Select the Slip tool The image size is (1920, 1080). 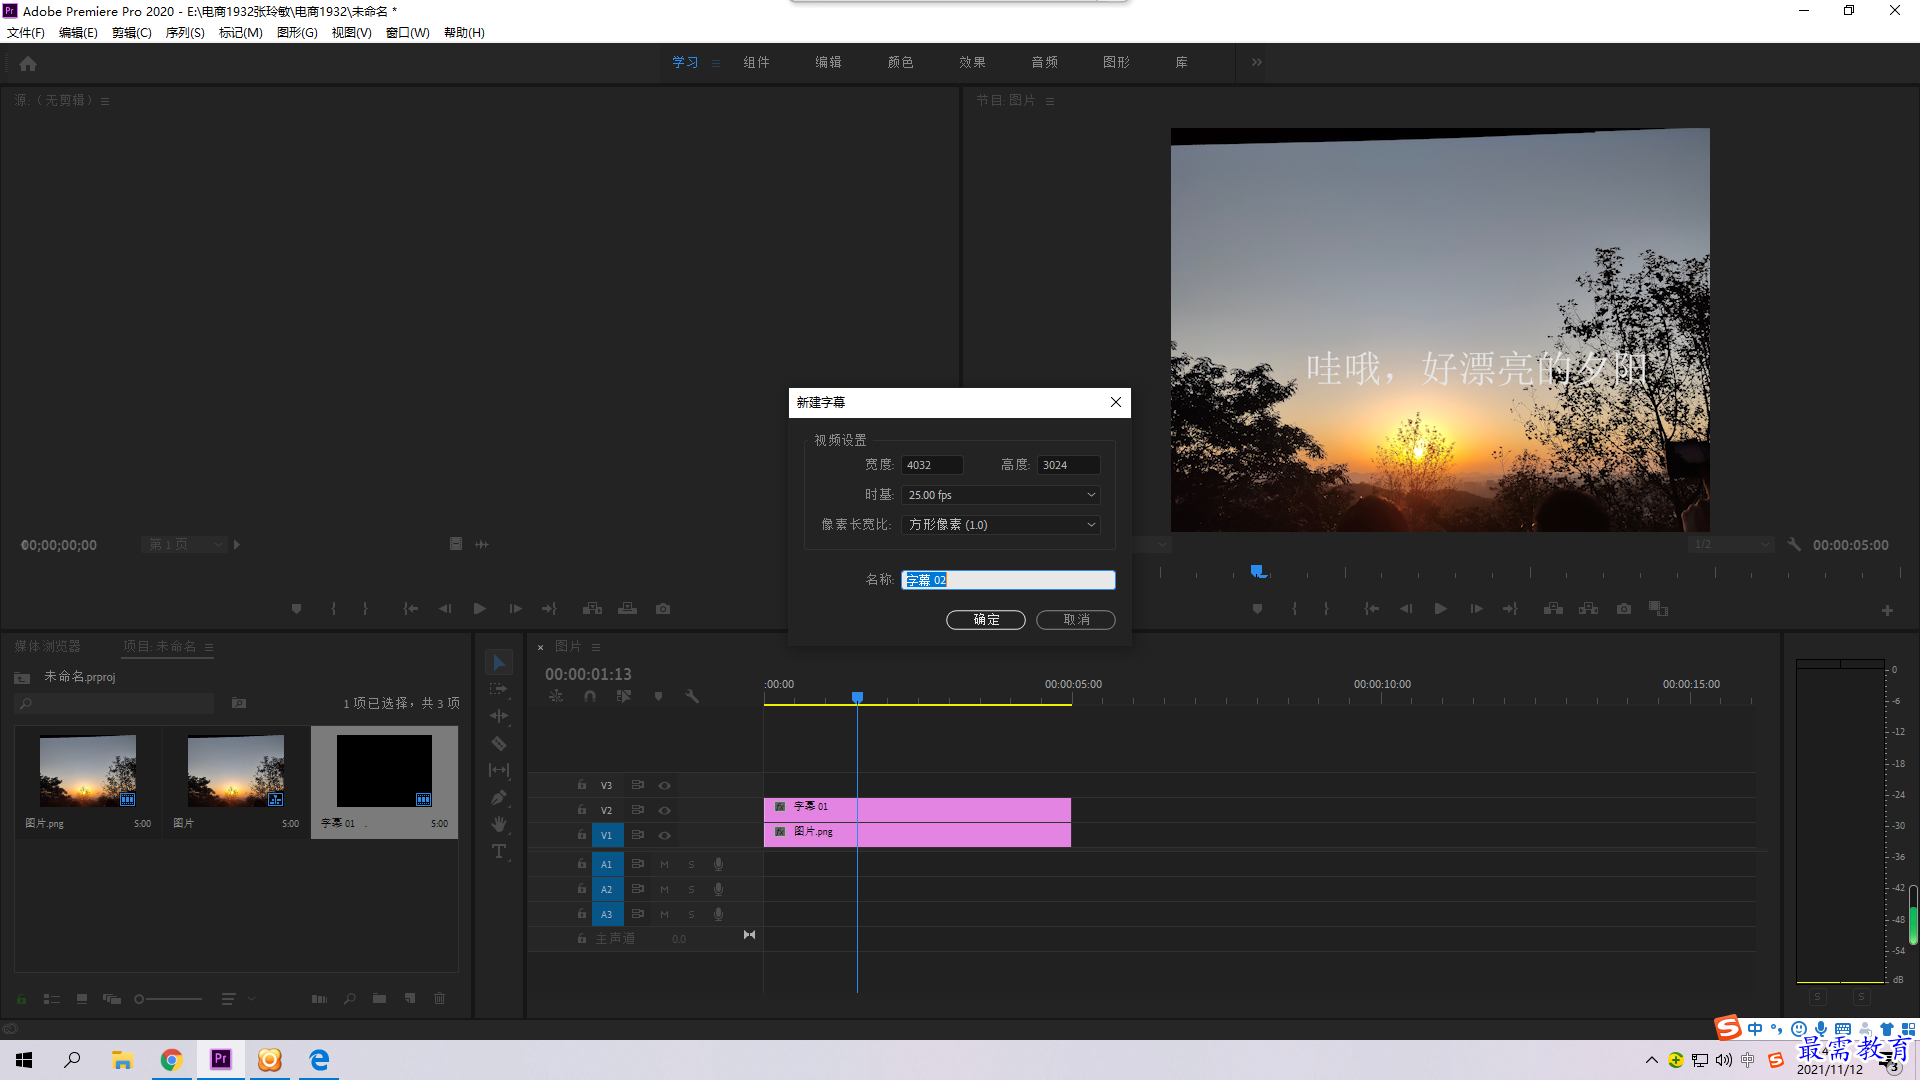click(499, 770)
